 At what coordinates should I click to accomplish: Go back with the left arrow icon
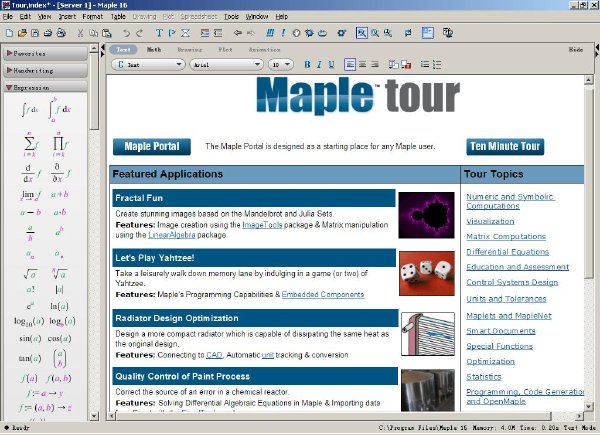pyautogui.click(x=238, y=33)
